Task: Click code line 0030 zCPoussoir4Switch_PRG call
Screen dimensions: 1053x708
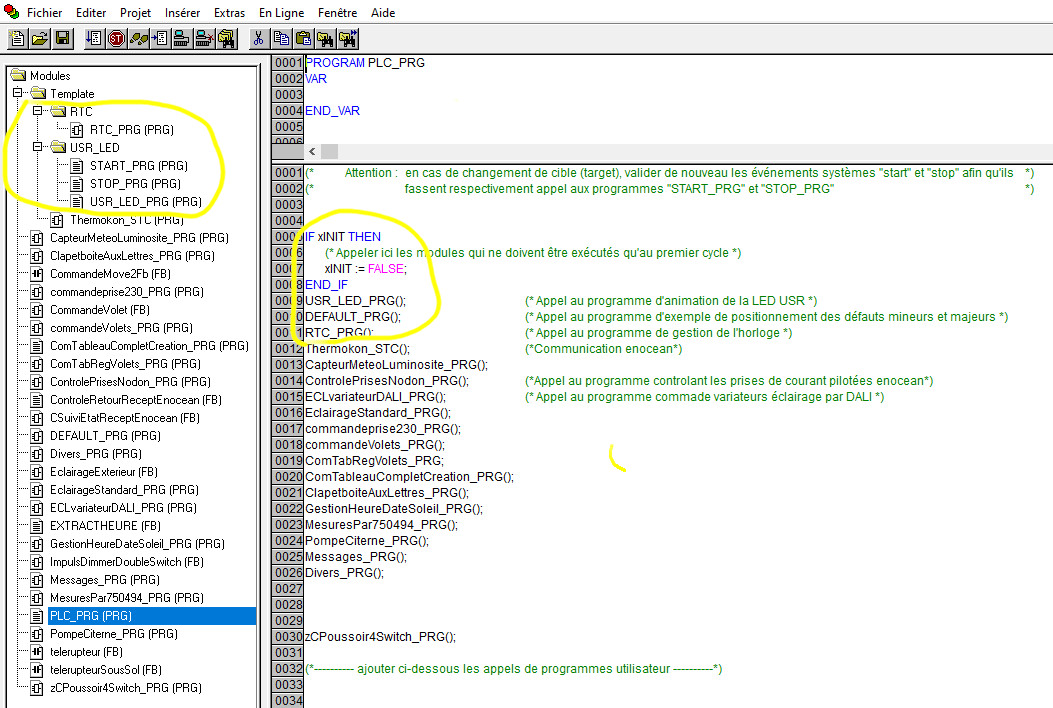Action: 380,637
